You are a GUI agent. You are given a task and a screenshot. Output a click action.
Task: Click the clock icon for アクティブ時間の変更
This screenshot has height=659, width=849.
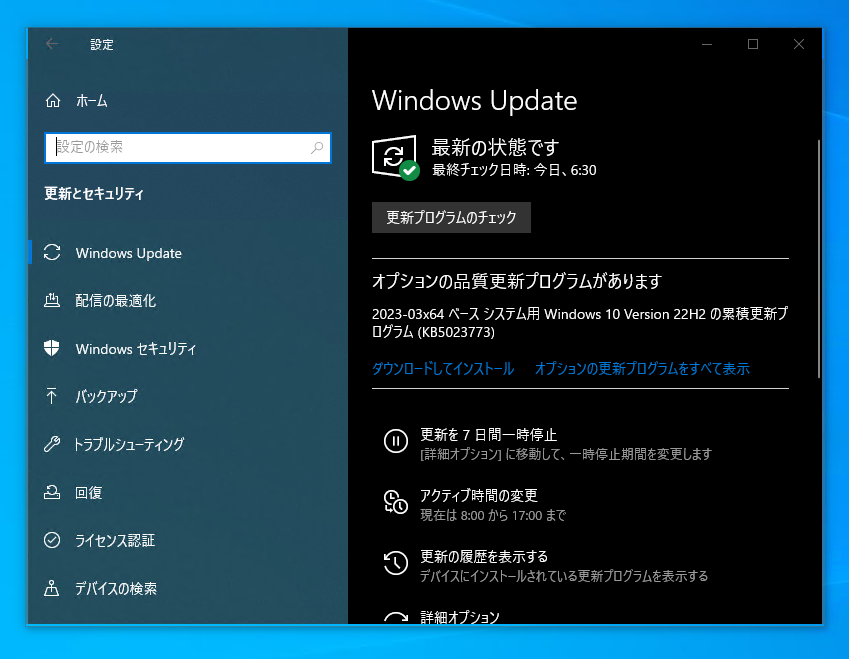tap(395, 499)
